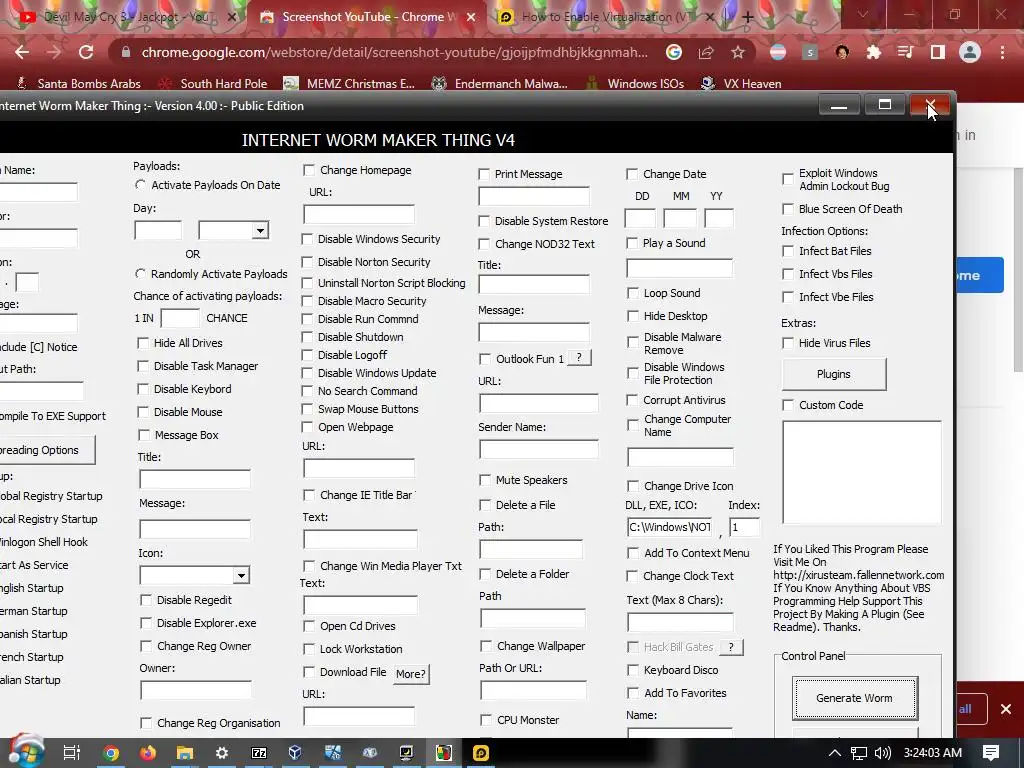The image size is (1024, 768).
Task: Enable Open Webpage checkbox
Action: 307,427
